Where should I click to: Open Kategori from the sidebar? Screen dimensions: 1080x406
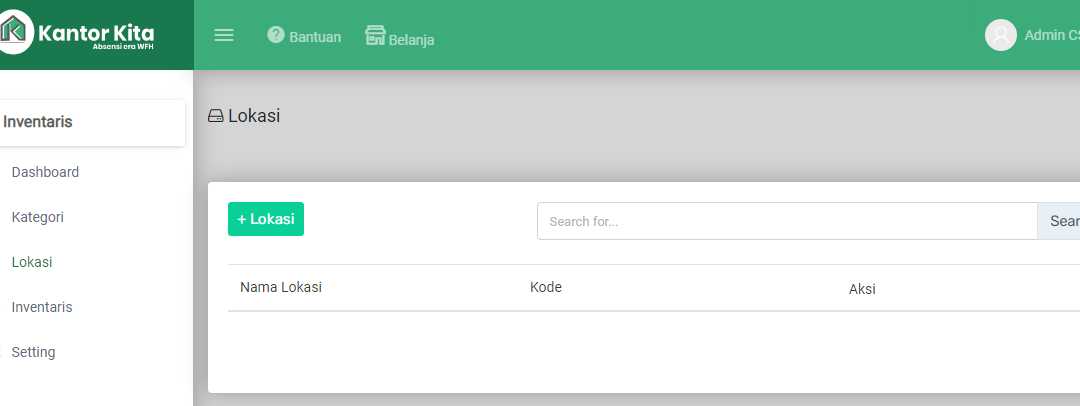point(38,217)
